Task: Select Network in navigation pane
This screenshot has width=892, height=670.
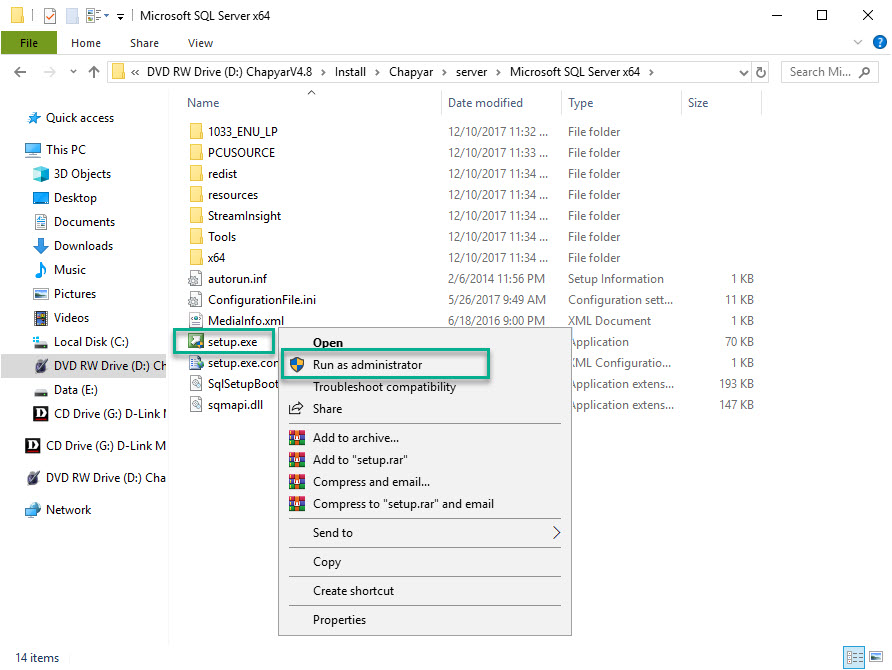Action: (x=68, y=510)
